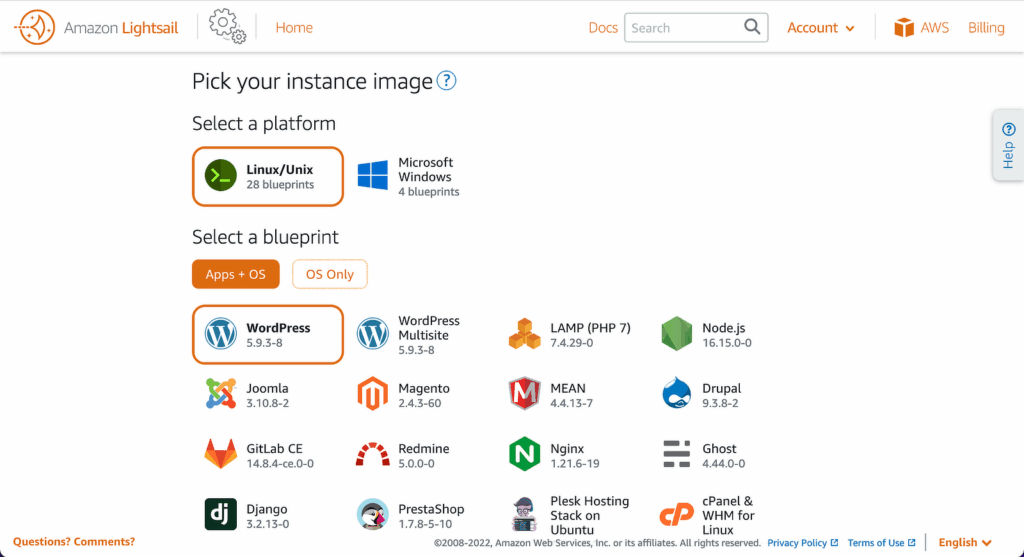This screenshot has width=1024, height=557.
Task: Click the search magnifier icon
Action: tap(752, 27)
